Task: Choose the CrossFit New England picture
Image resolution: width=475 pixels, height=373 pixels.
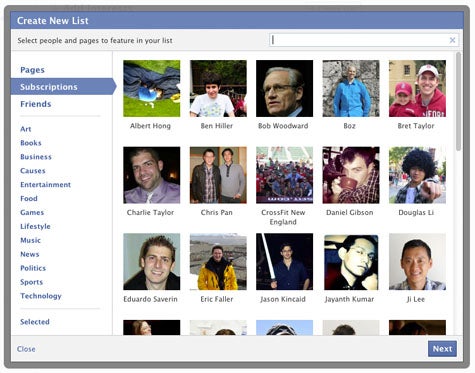Action: pos(284,175)
